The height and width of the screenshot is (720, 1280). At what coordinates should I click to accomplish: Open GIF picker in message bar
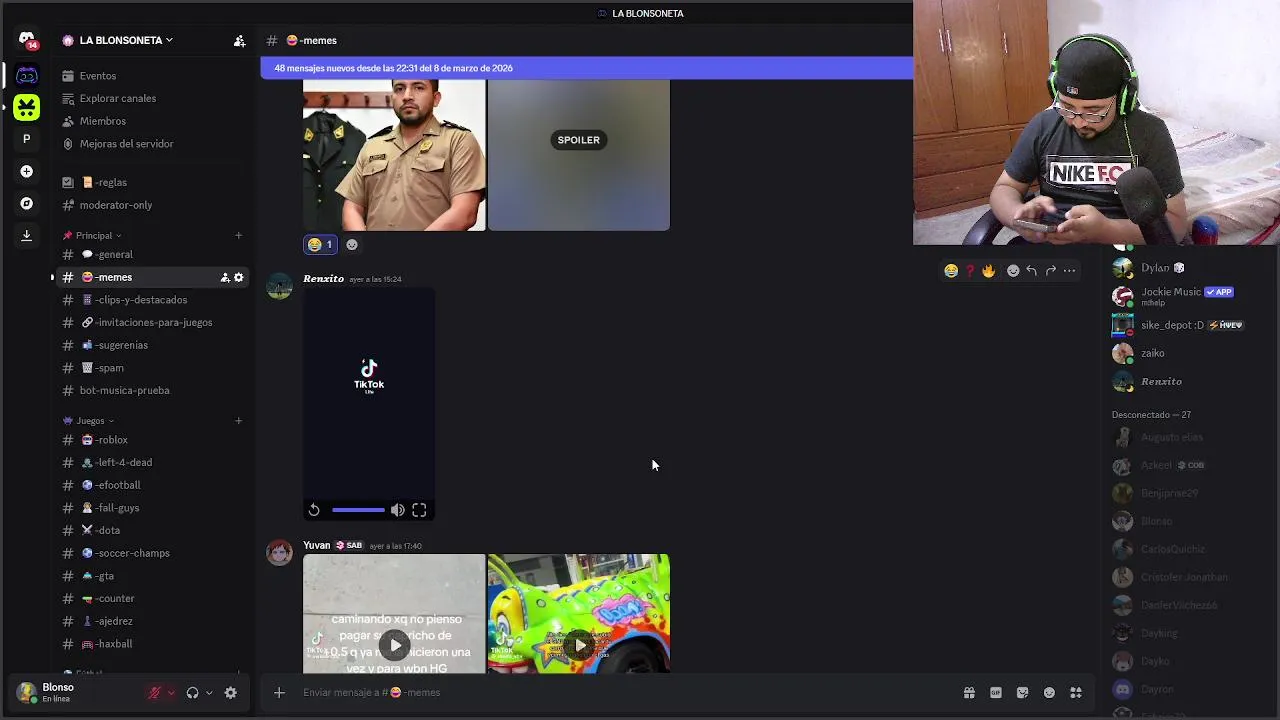pos(996,692)
